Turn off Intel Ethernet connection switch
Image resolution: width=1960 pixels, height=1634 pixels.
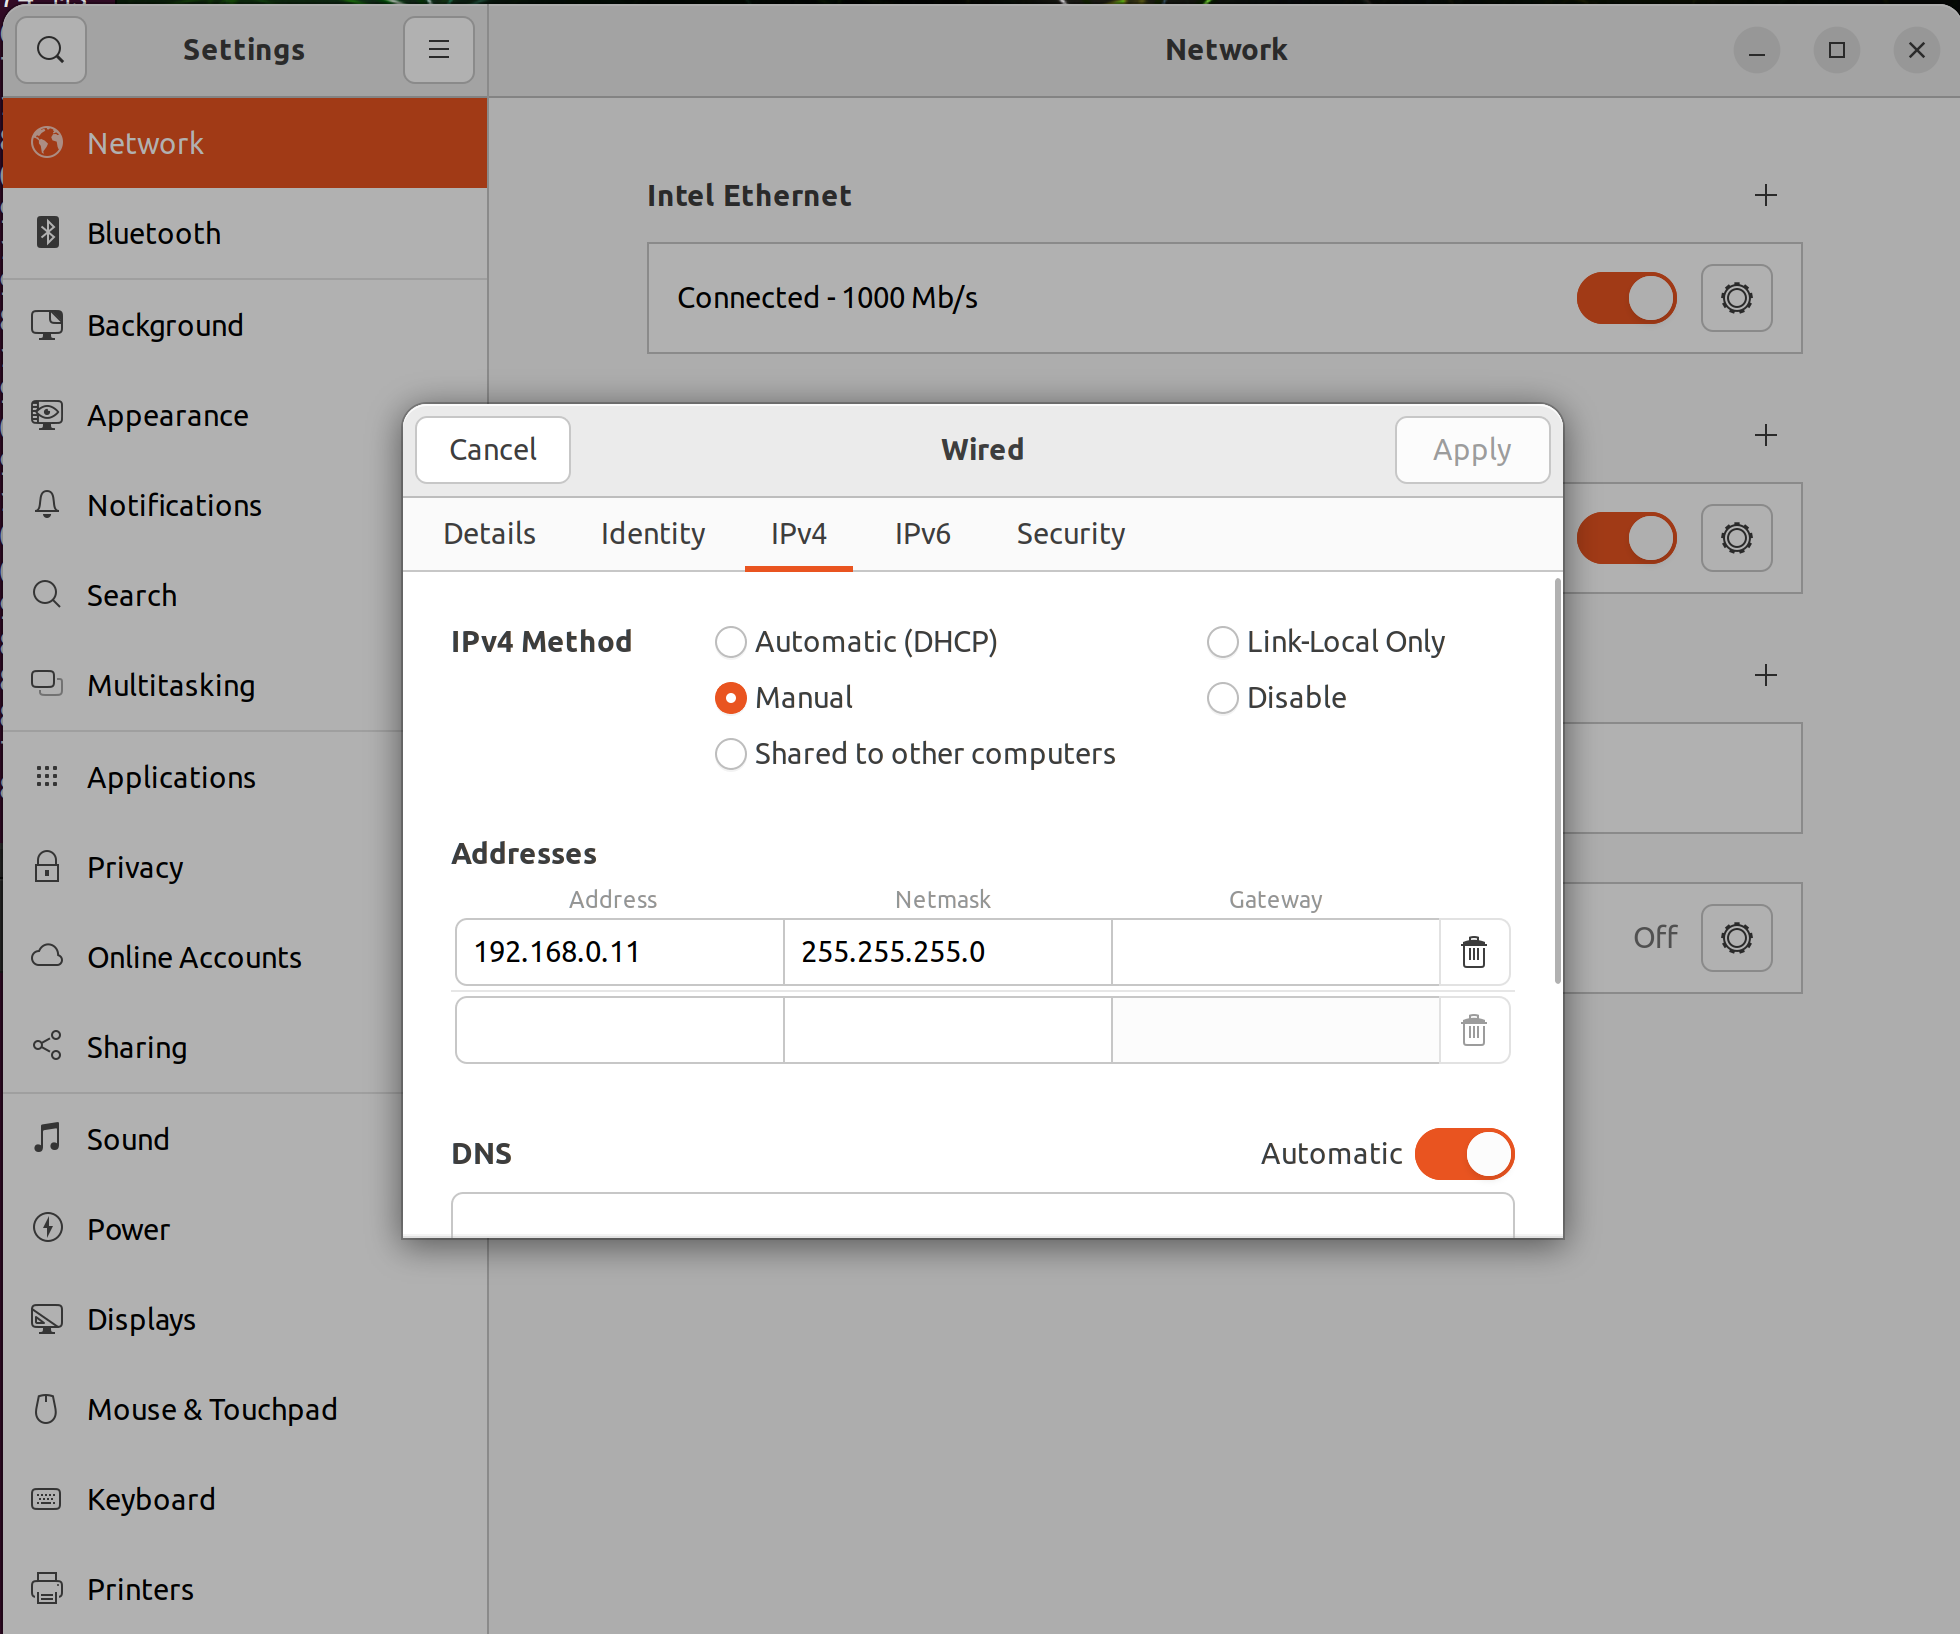coord(1626,298)
